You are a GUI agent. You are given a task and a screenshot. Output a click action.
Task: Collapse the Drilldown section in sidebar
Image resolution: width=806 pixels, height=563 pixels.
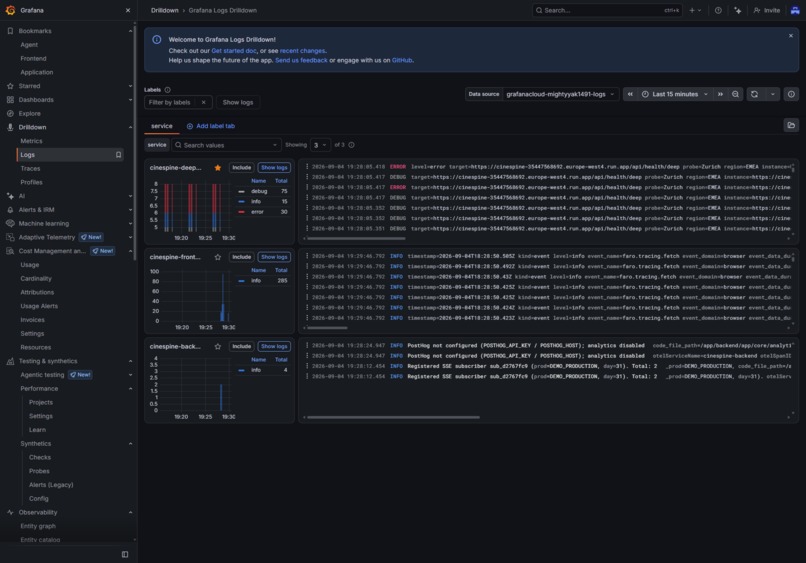[x=130, y=127]
